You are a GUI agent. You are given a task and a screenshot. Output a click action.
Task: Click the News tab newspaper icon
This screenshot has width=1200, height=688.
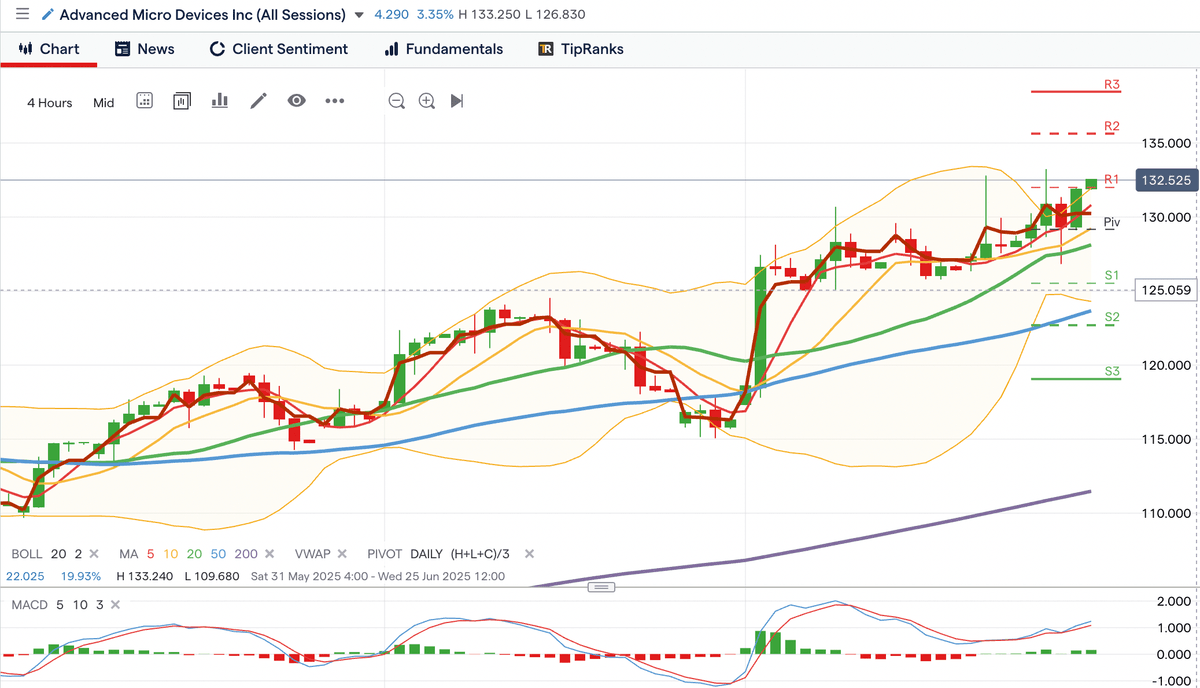pos(123,49)
